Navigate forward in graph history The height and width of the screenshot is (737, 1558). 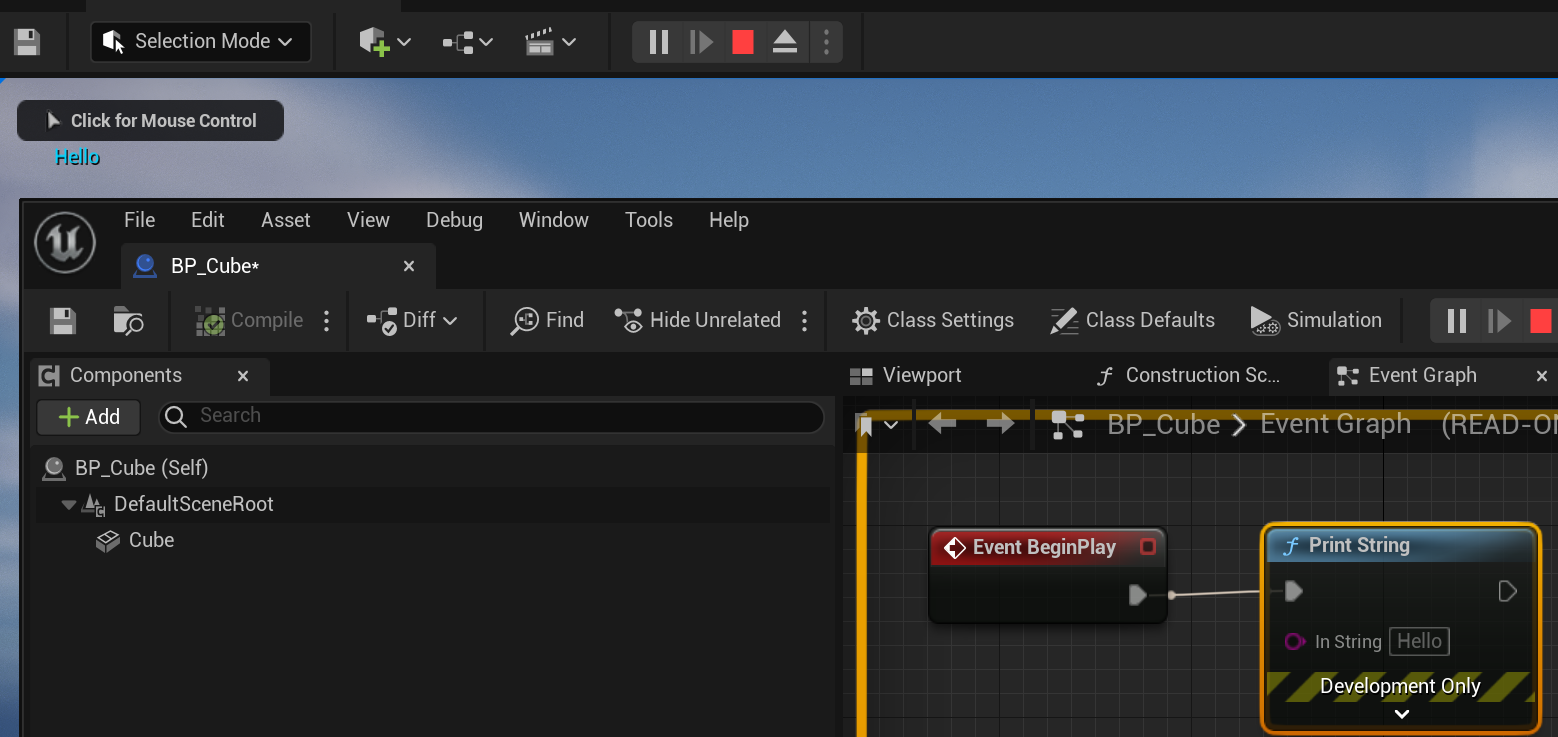pyautogui.click(x=1000, y=425)
